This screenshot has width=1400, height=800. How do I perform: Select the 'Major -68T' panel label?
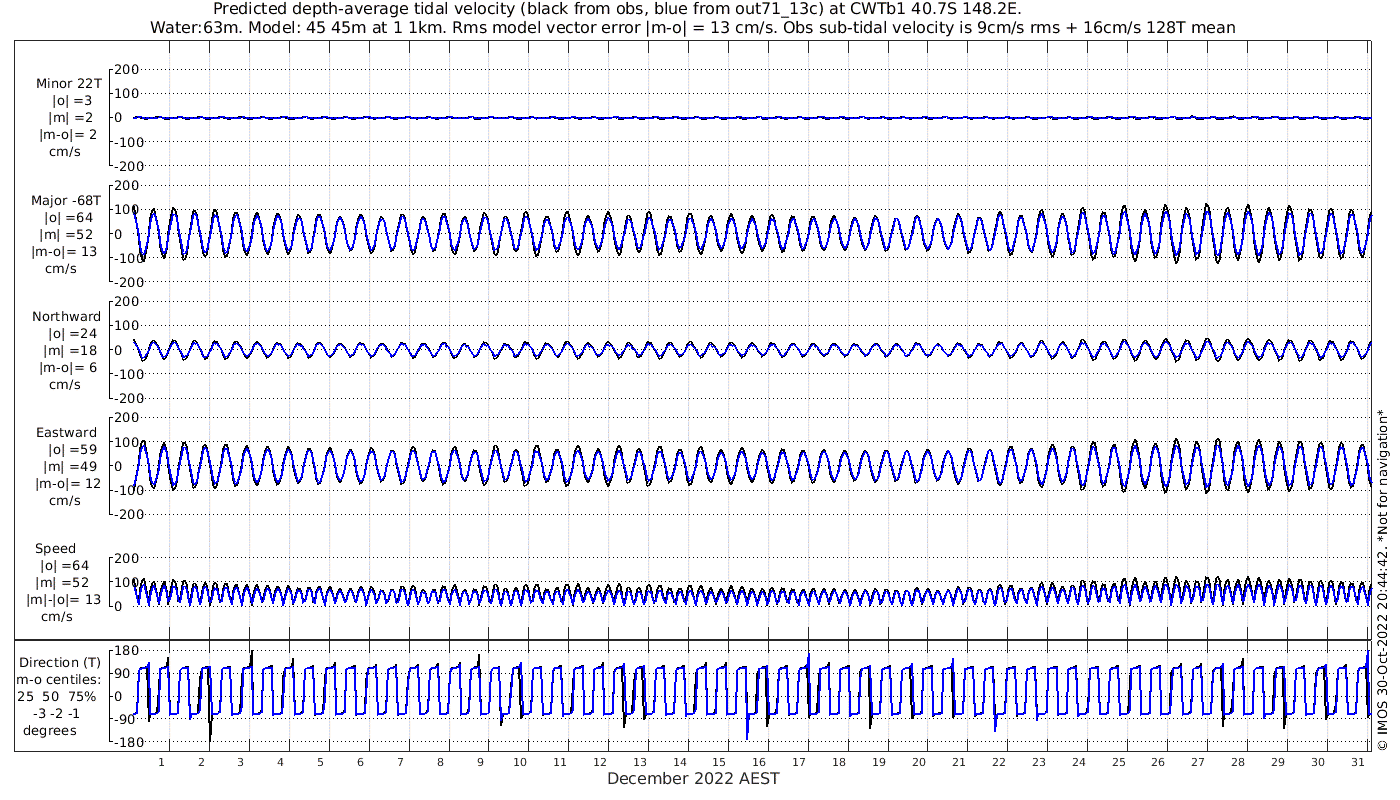coord(66,201)
